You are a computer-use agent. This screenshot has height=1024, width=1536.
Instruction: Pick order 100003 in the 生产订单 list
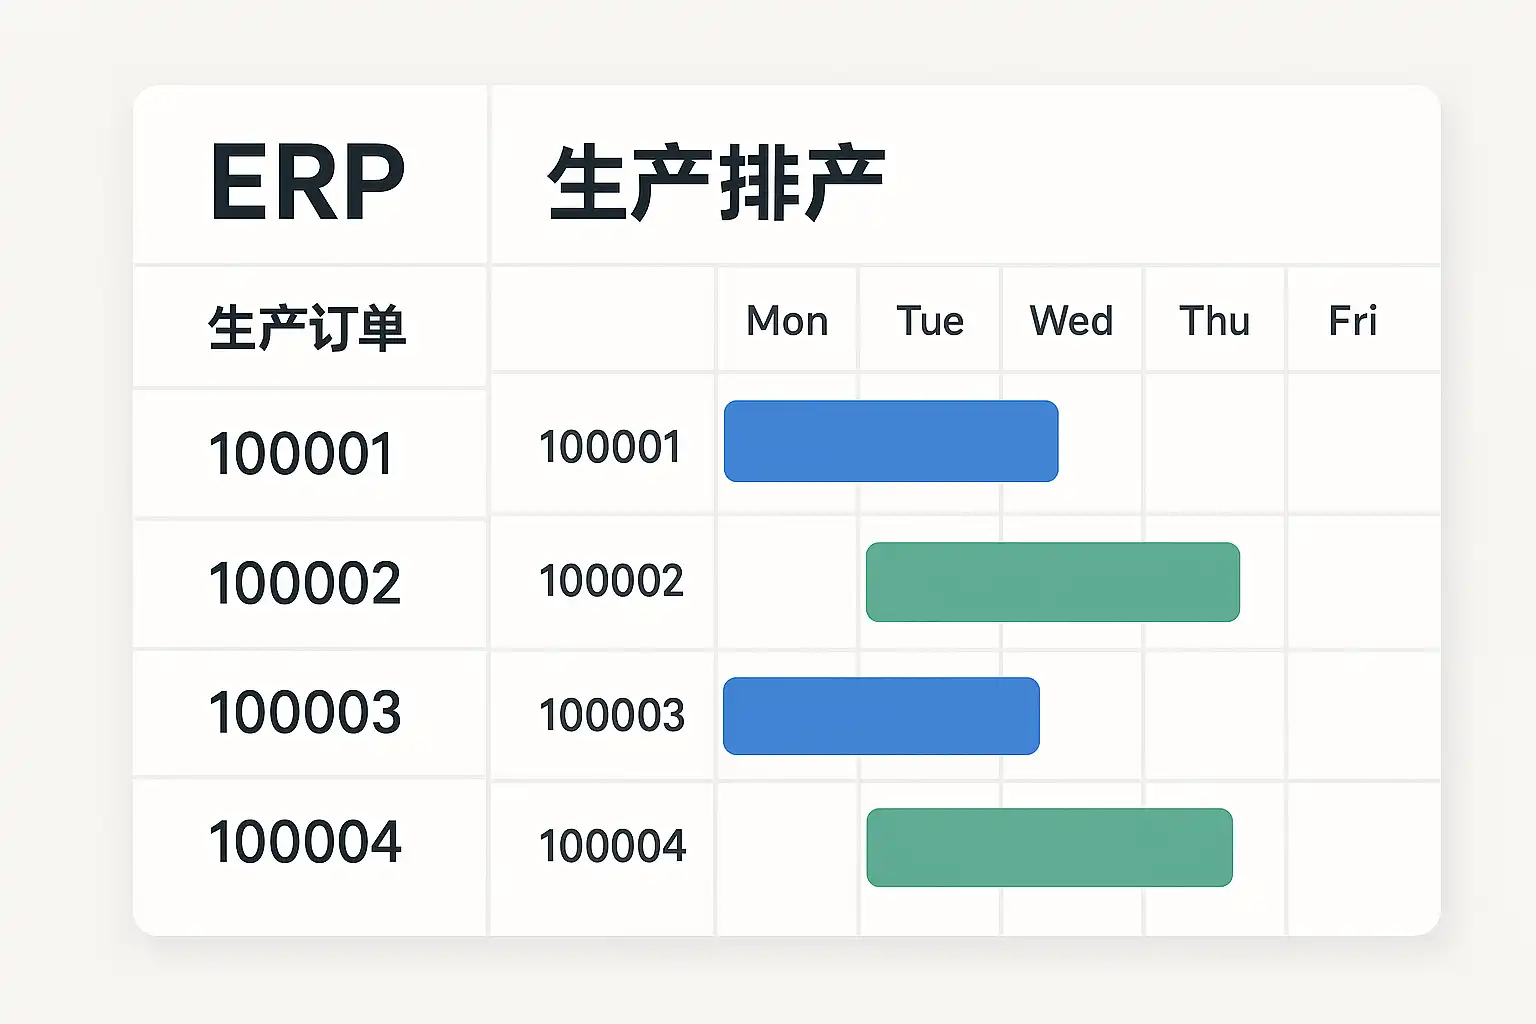click(304, 712)
